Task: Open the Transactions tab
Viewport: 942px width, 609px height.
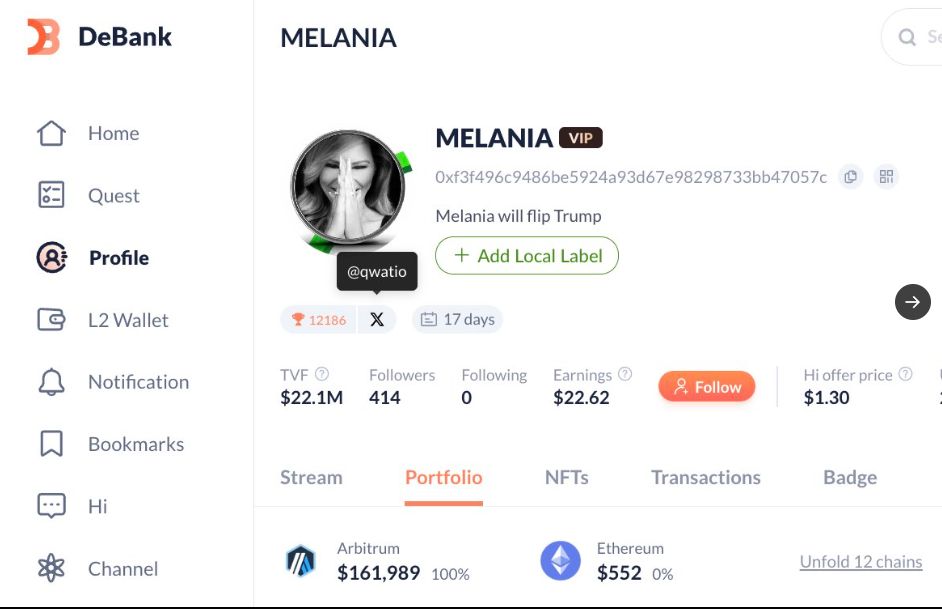Action: pyautogui.click(x=705, y=478)
